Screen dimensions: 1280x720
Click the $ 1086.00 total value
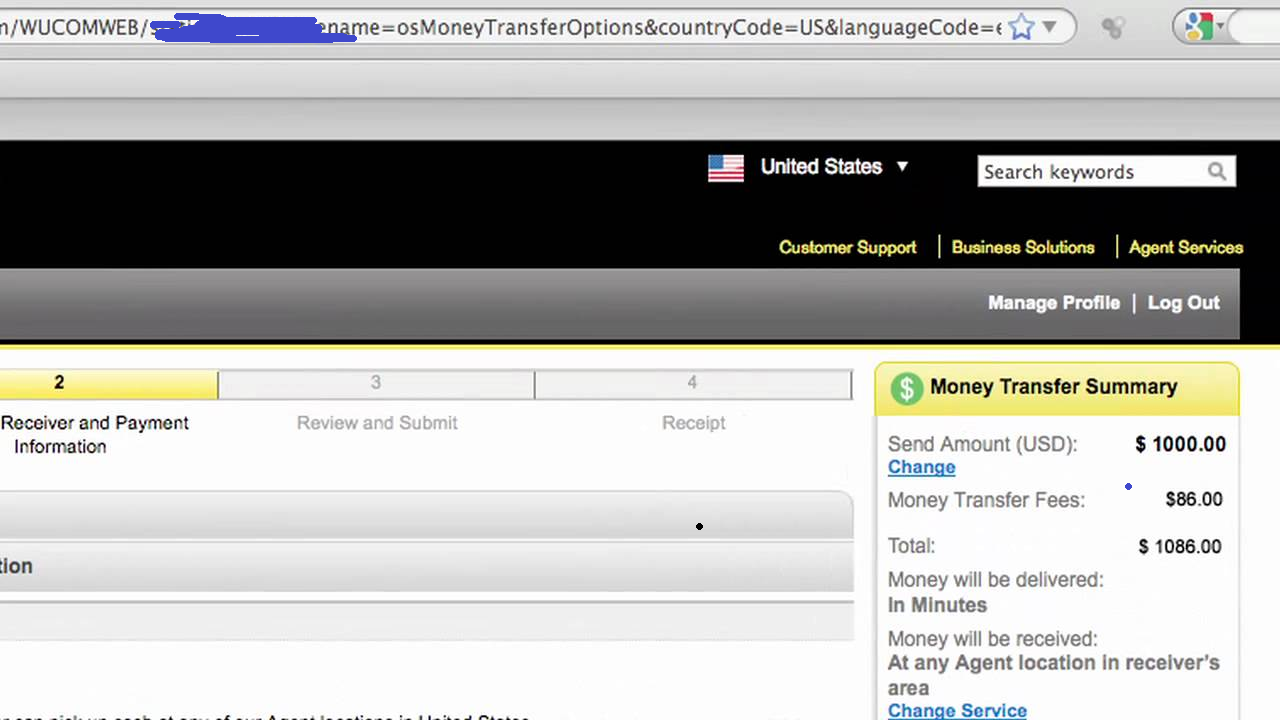[x=1180, y=546]
